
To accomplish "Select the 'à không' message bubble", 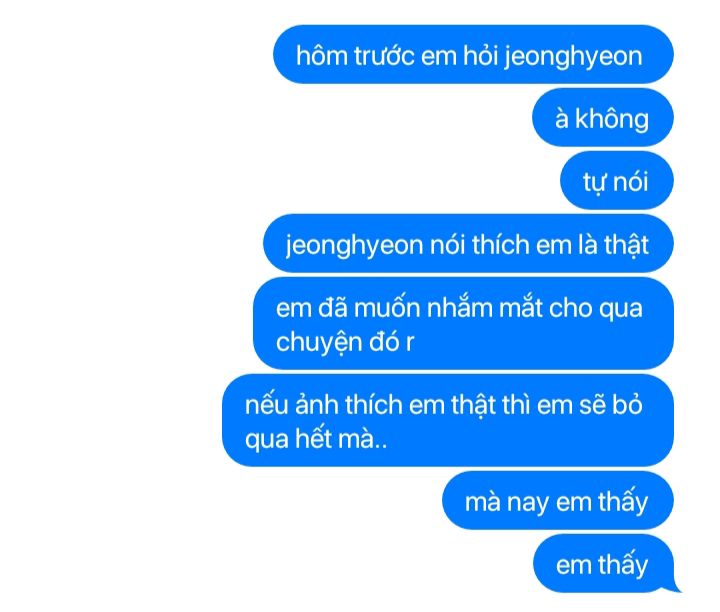I will pos(602,118).
